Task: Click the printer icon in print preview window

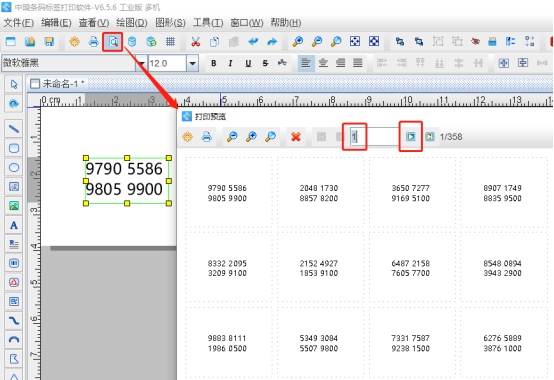Action: tap(206, 137)
